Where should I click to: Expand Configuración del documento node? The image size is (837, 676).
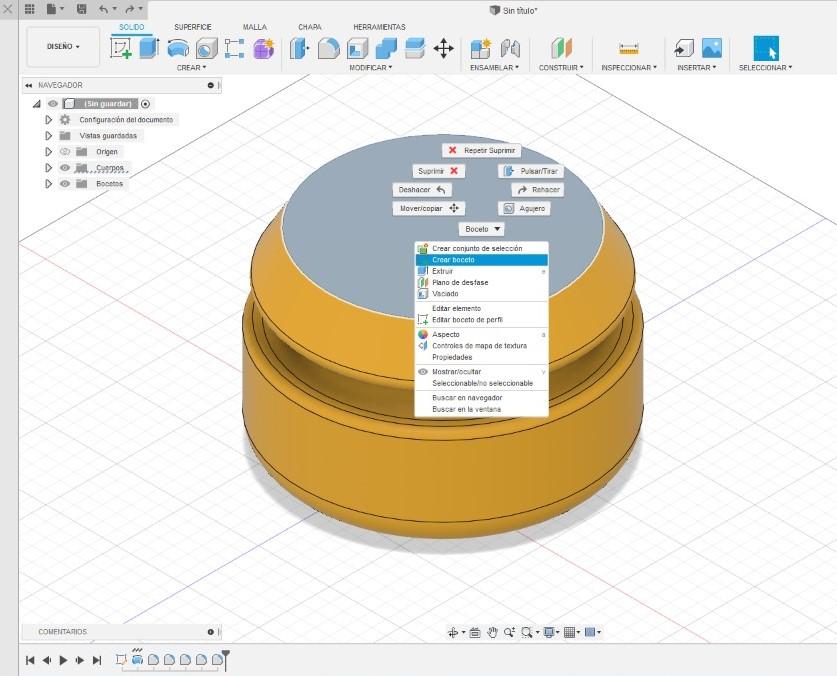click(x=49, y=120)
